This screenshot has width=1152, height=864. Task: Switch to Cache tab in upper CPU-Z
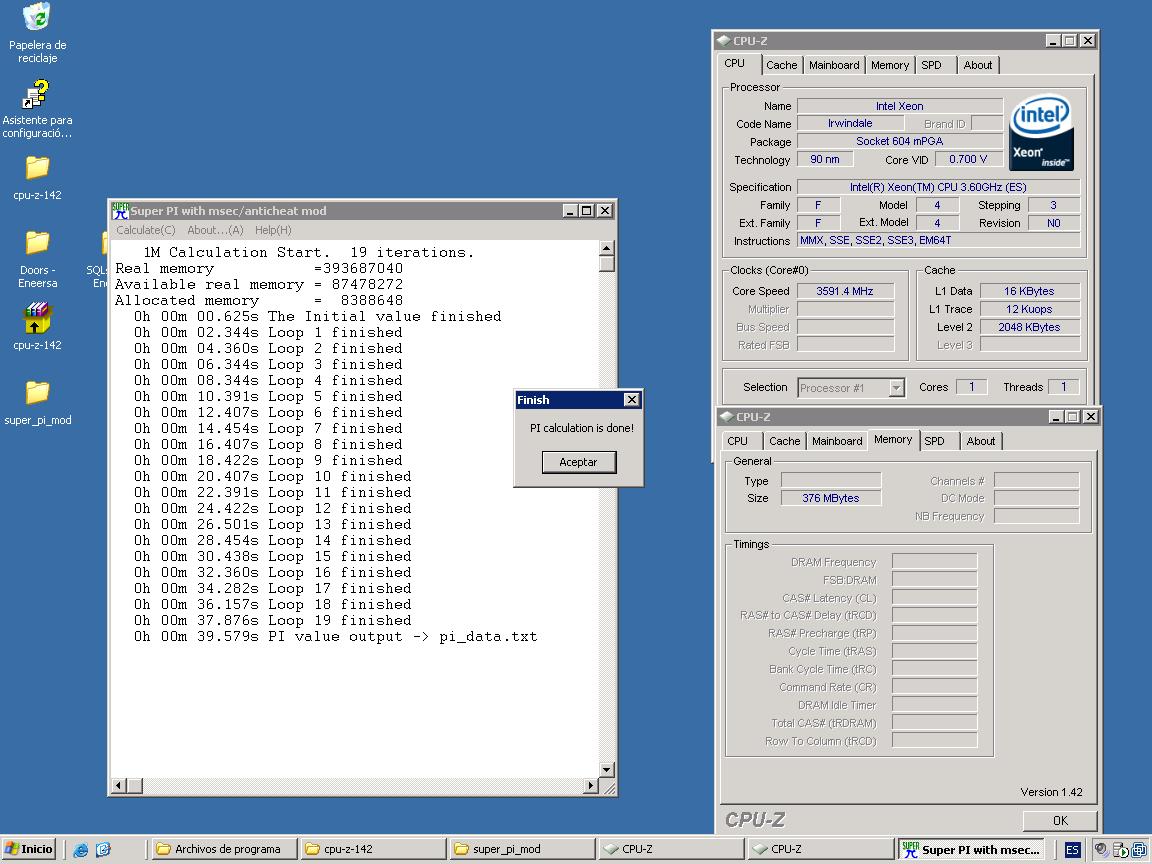tap(782, 65)
